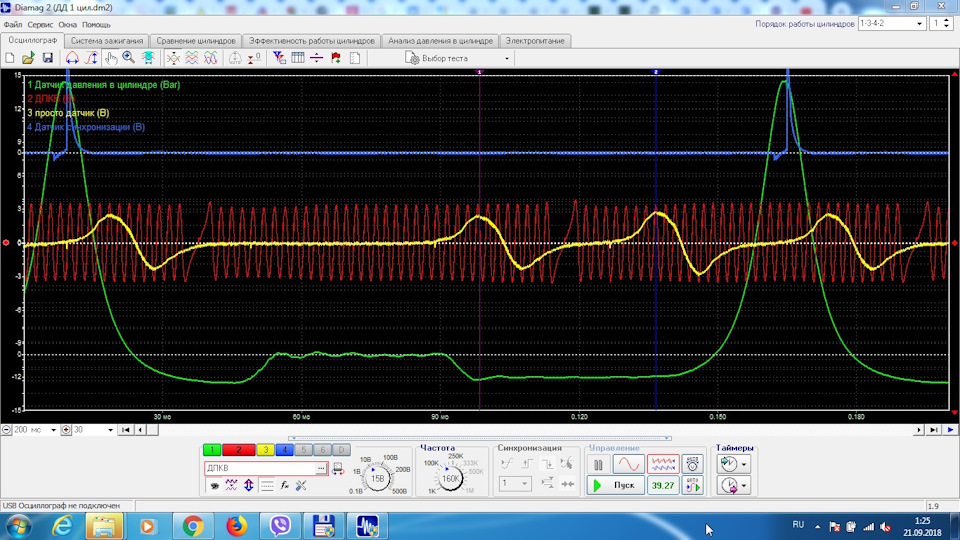Toggle green channel 1 button
Viewport: 960px width, 540px height.
click(x=212, y=450)
